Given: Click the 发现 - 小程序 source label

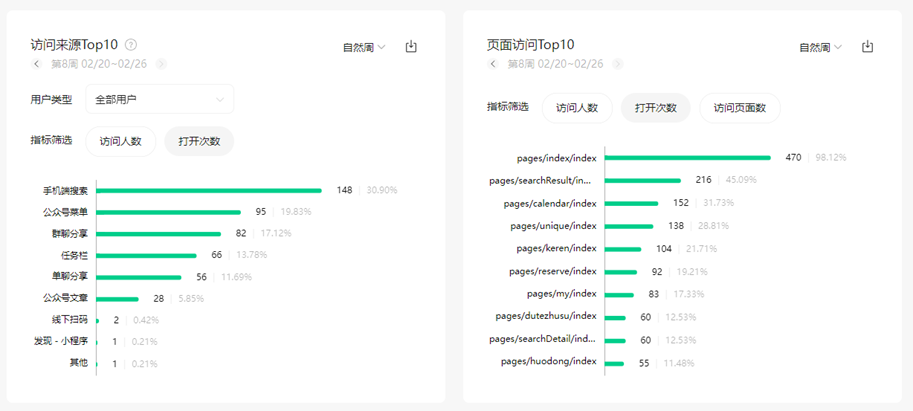Looking at the screenshot, I should pyautogui.click(x=61, y=341).
